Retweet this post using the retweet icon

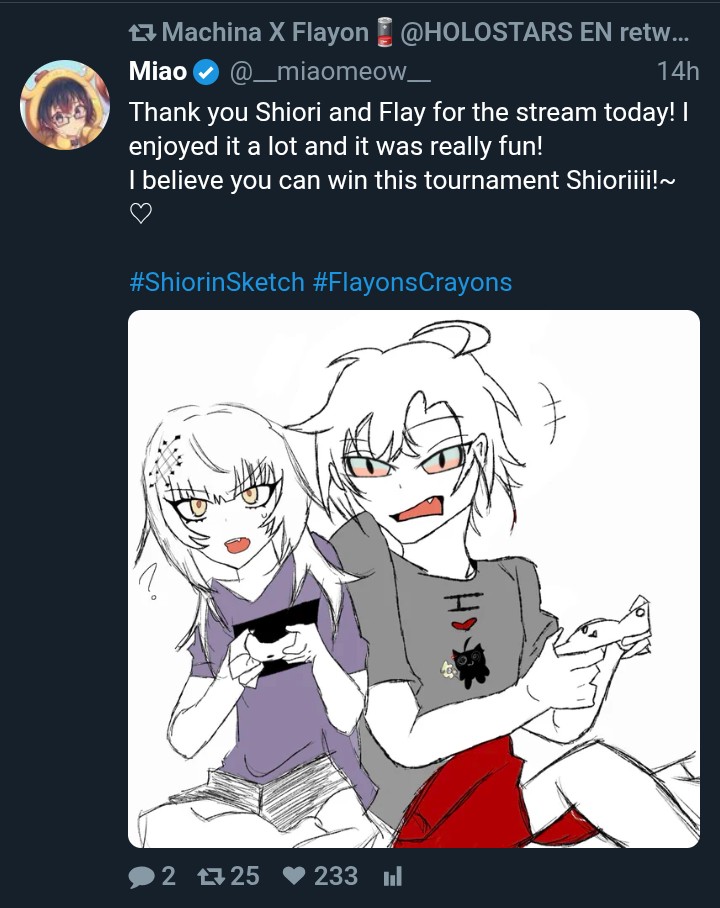tap(211, 876)
